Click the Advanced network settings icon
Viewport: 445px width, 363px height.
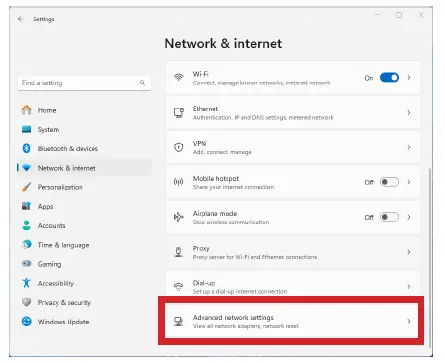[179, 321]
